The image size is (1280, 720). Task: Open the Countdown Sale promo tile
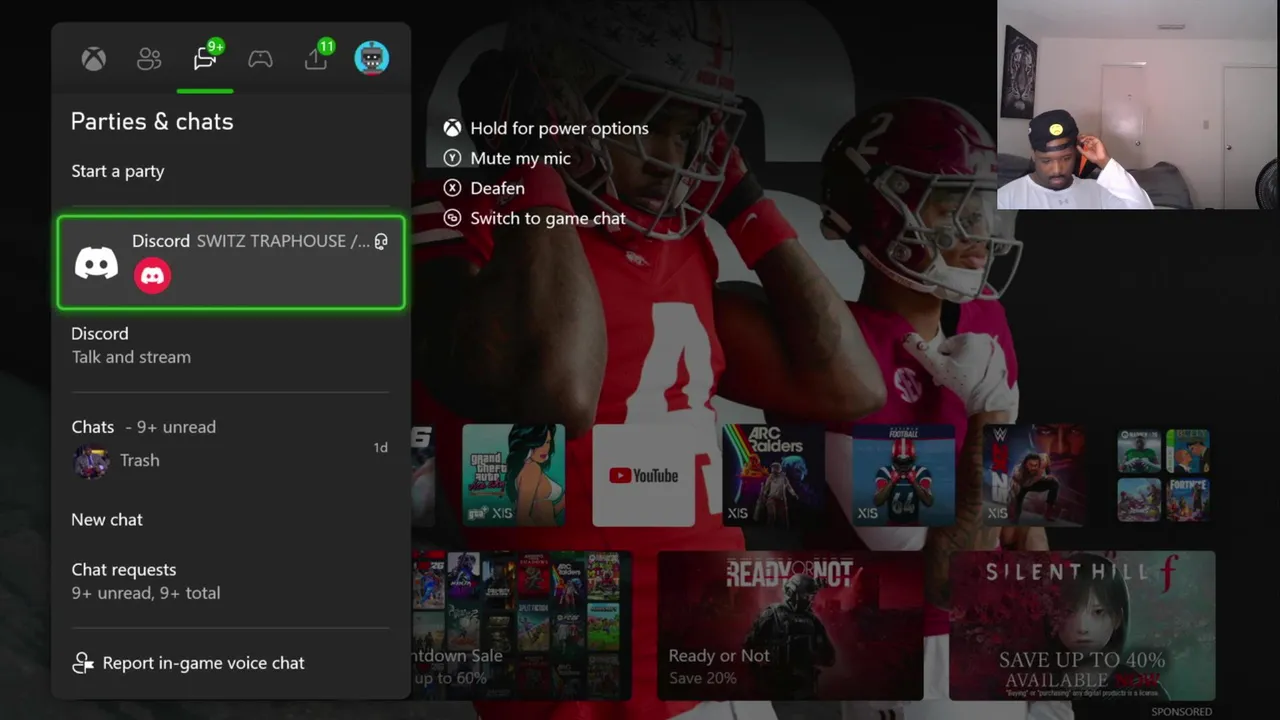point(521,625)
